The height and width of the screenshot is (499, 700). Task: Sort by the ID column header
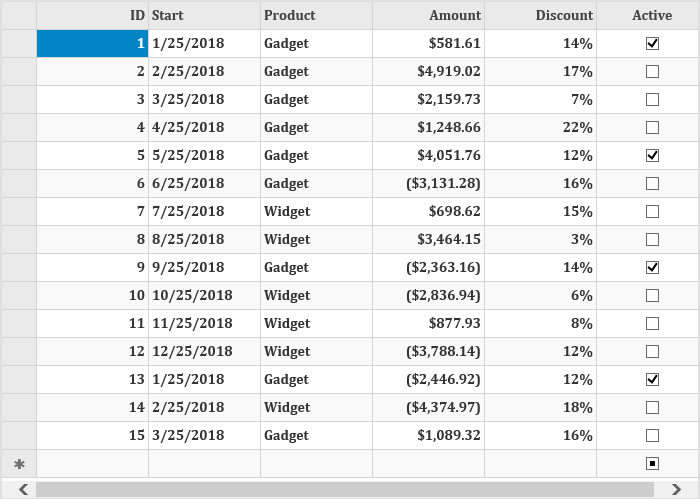(x=92, y=15)
